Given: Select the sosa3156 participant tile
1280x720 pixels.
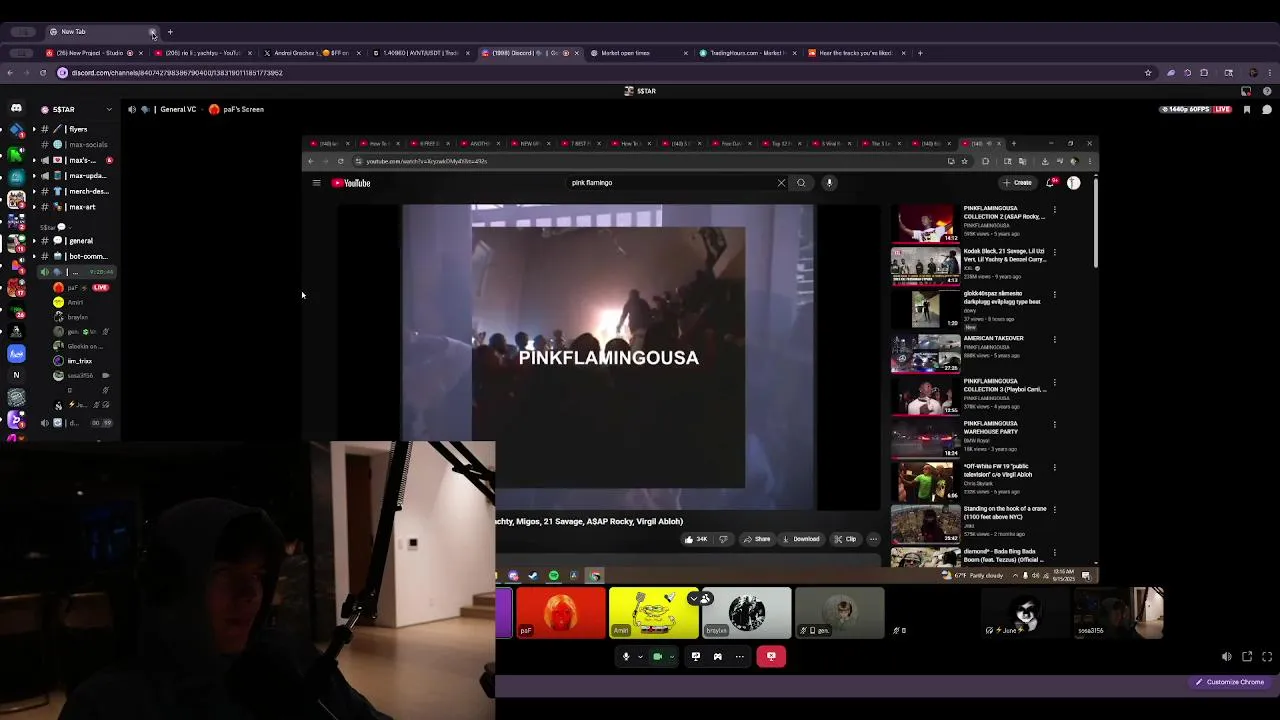Looking at the screenshot, I should tap(1119, 613).
